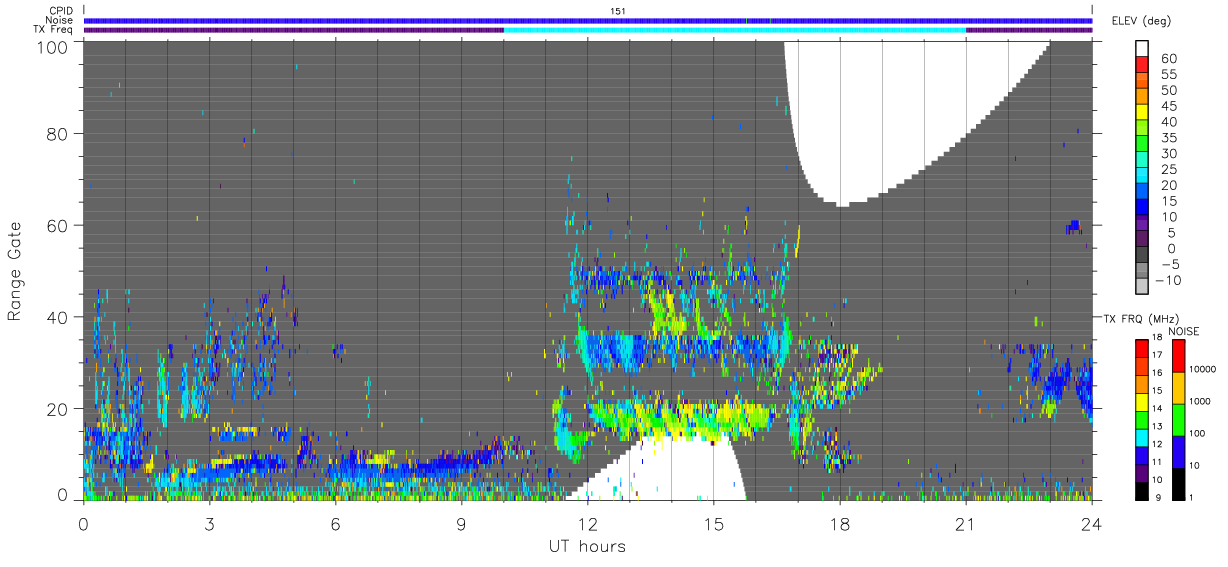This screenshot has height=567, width=1228.
Task: Pick the red ELEV swatch between 55 and 60
Action: [1142, 65]
